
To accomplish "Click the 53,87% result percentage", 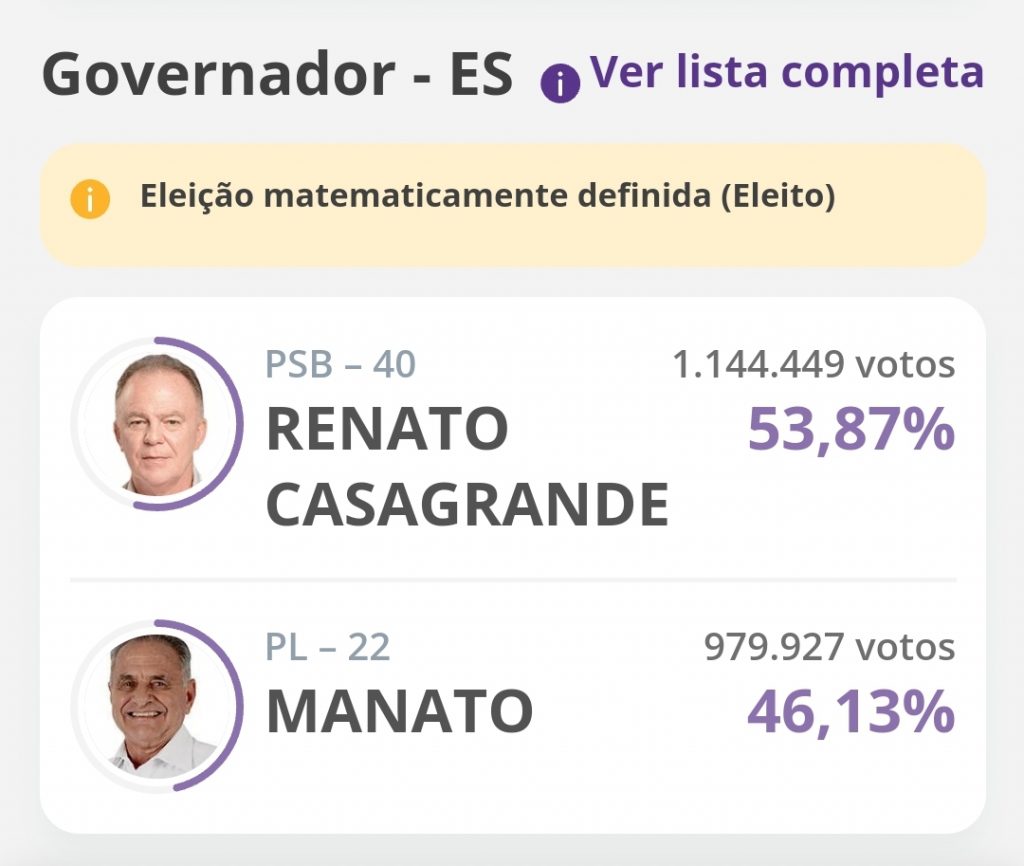I will pos(852,430).
